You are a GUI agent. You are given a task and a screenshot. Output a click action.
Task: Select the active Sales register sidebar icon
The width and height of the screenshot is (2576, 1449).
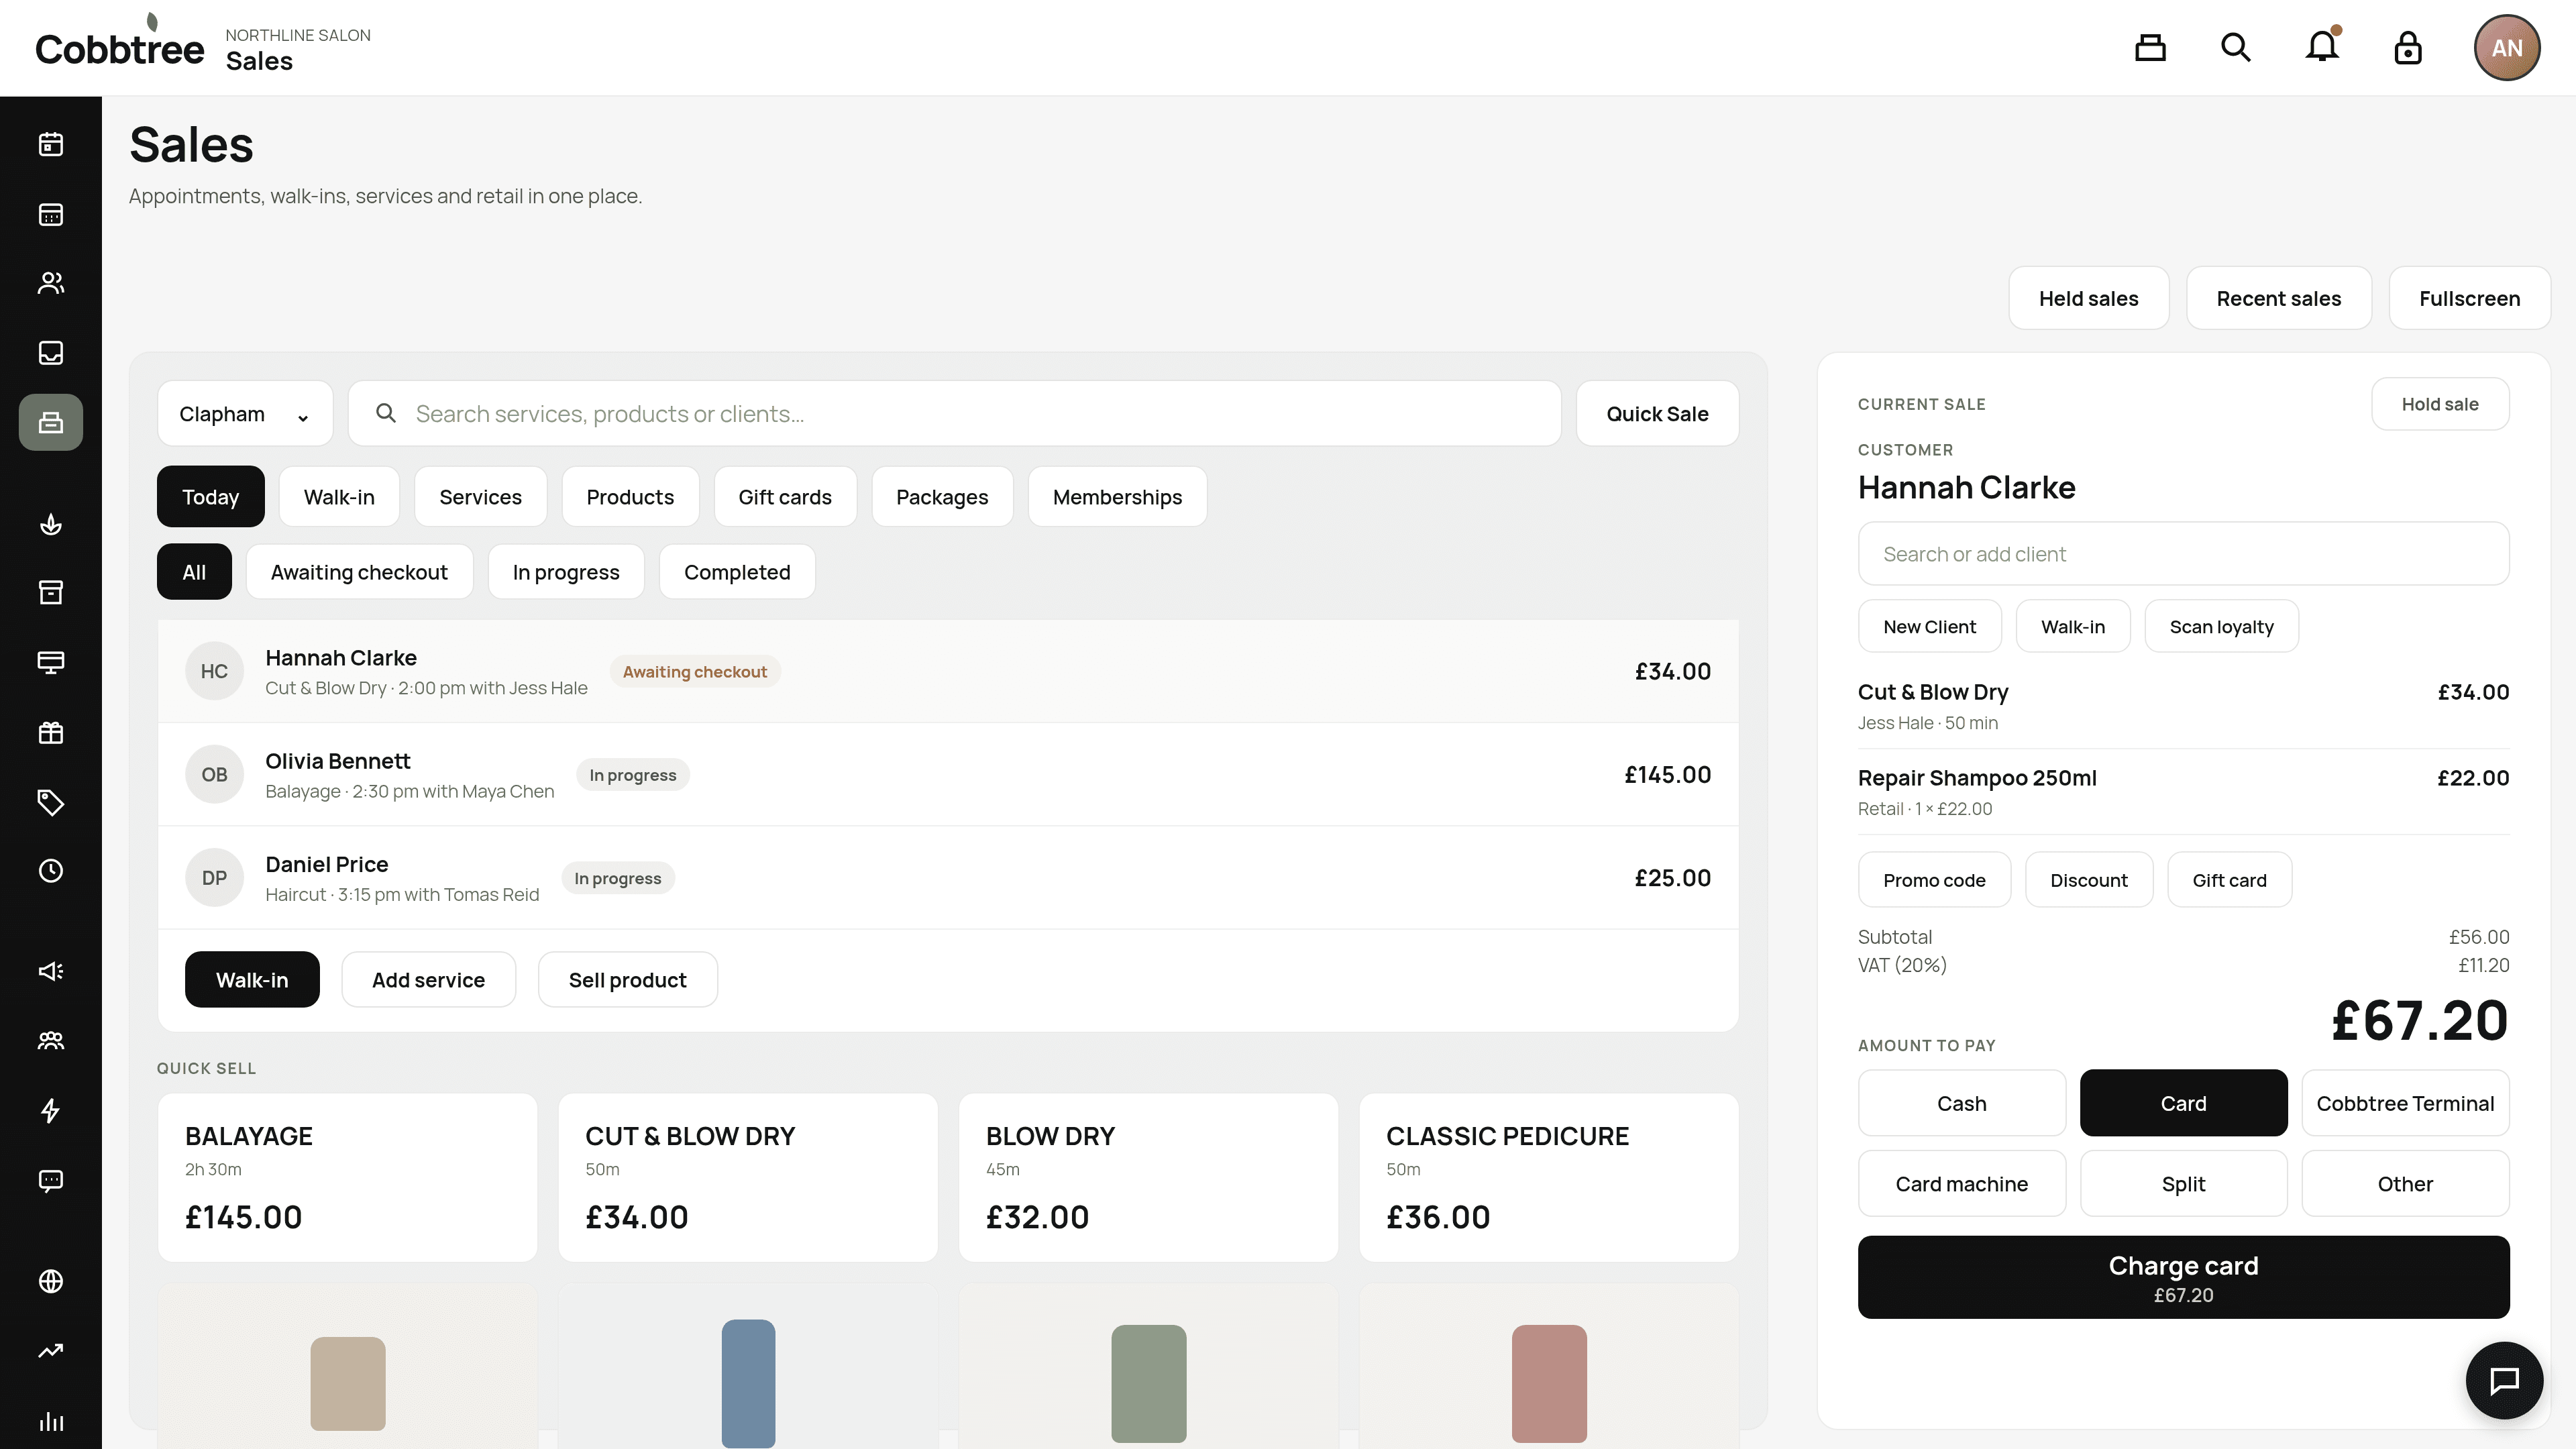tap(51, 422)
